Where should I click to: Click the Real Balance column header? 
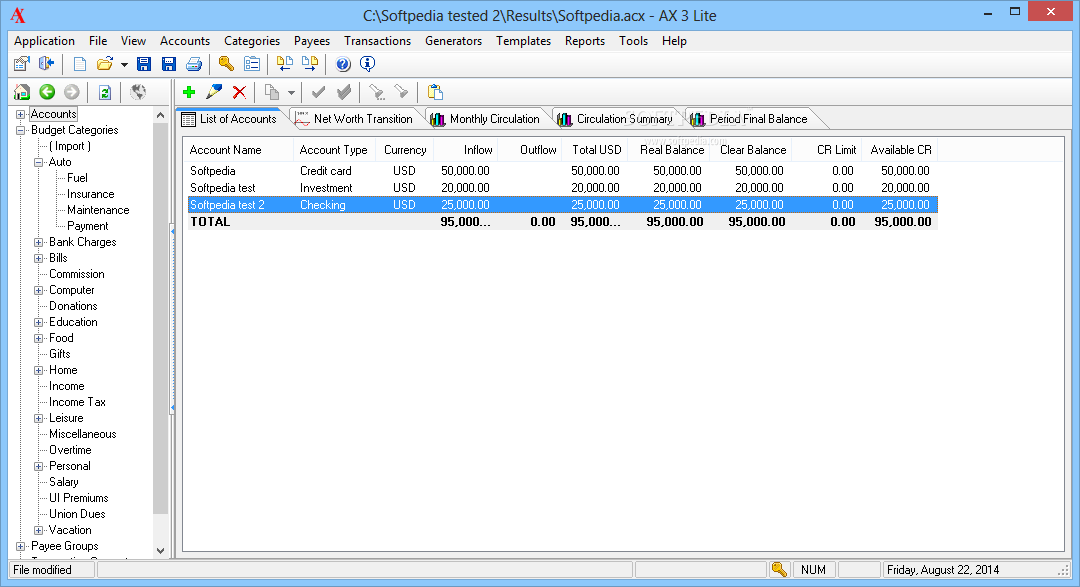(668, 150)
